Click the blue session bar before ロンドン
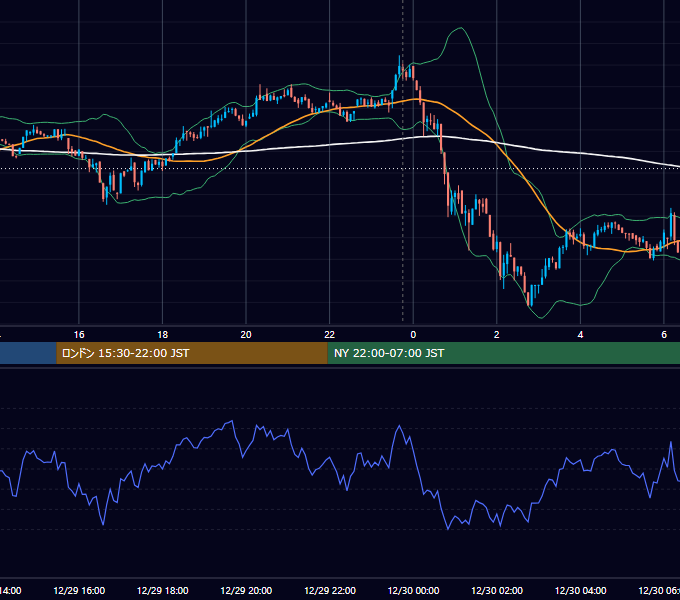The image size is (680, 600). point(28,353)
